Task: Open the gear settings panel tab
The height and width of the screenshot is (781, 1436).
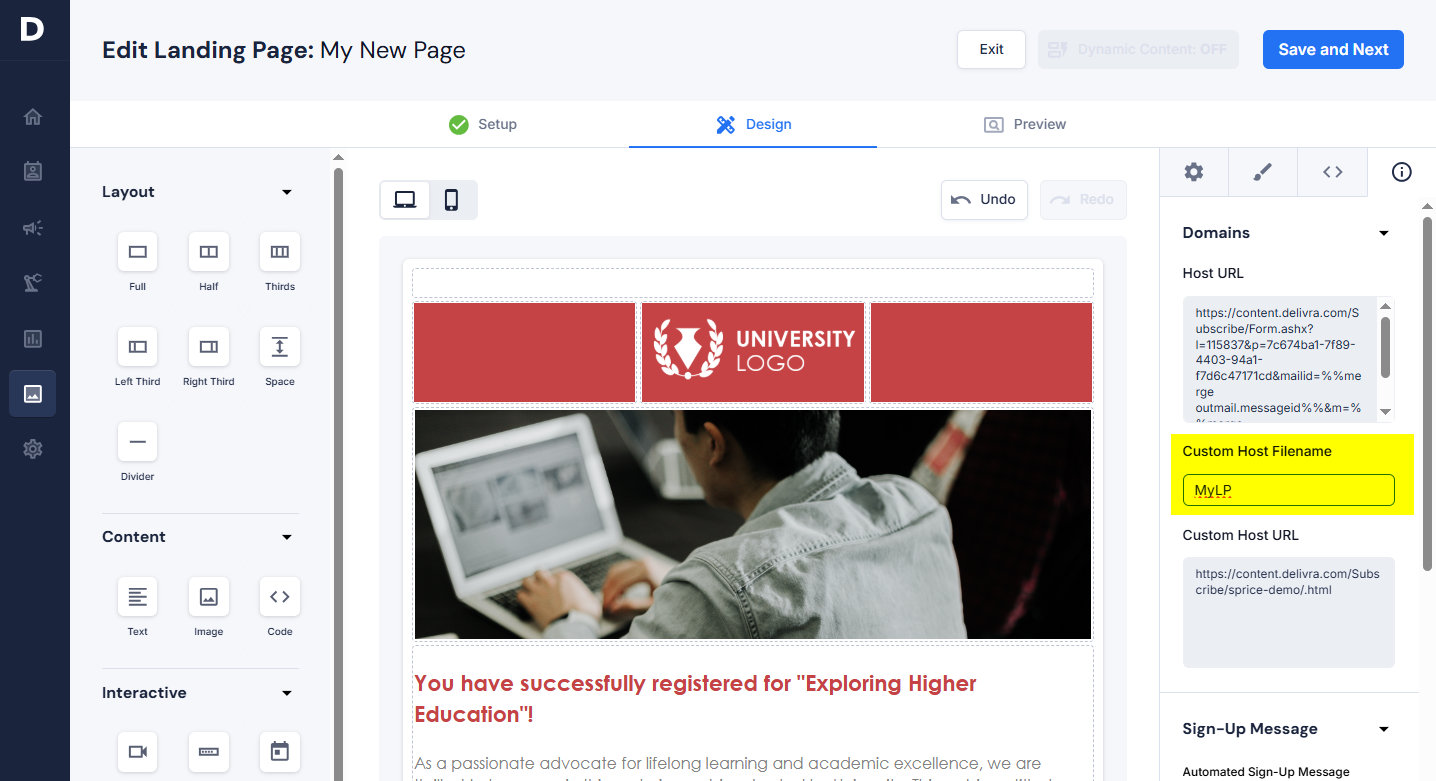Action: click(x=1194, y=172)
